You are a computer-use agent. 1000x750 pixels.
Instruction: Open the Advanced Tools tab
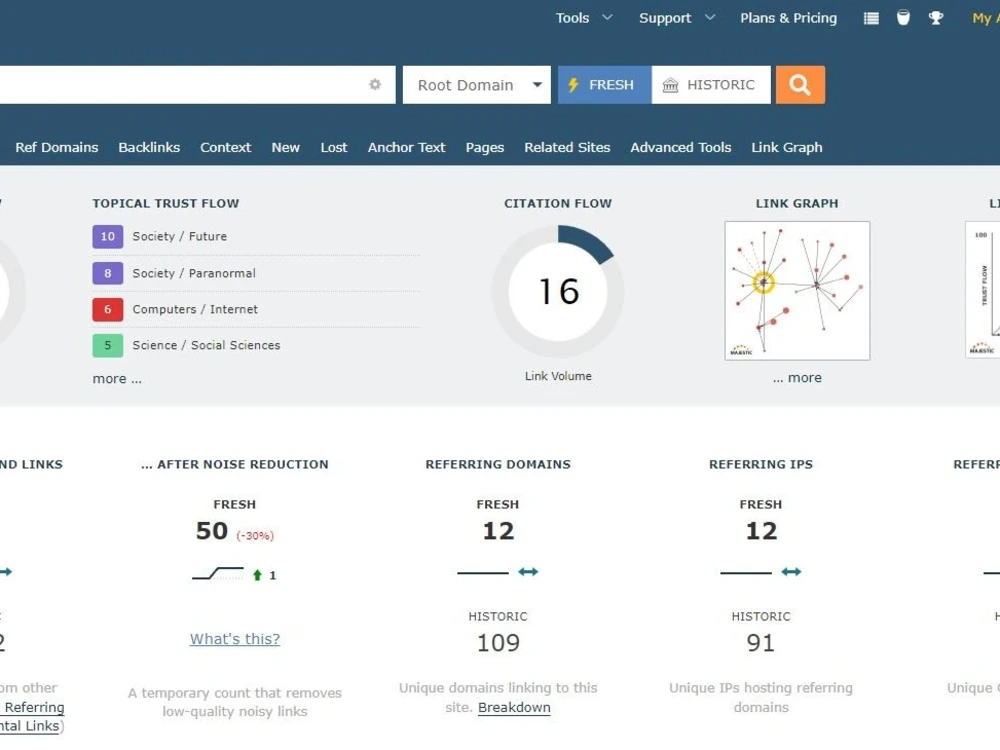[680, 147]
